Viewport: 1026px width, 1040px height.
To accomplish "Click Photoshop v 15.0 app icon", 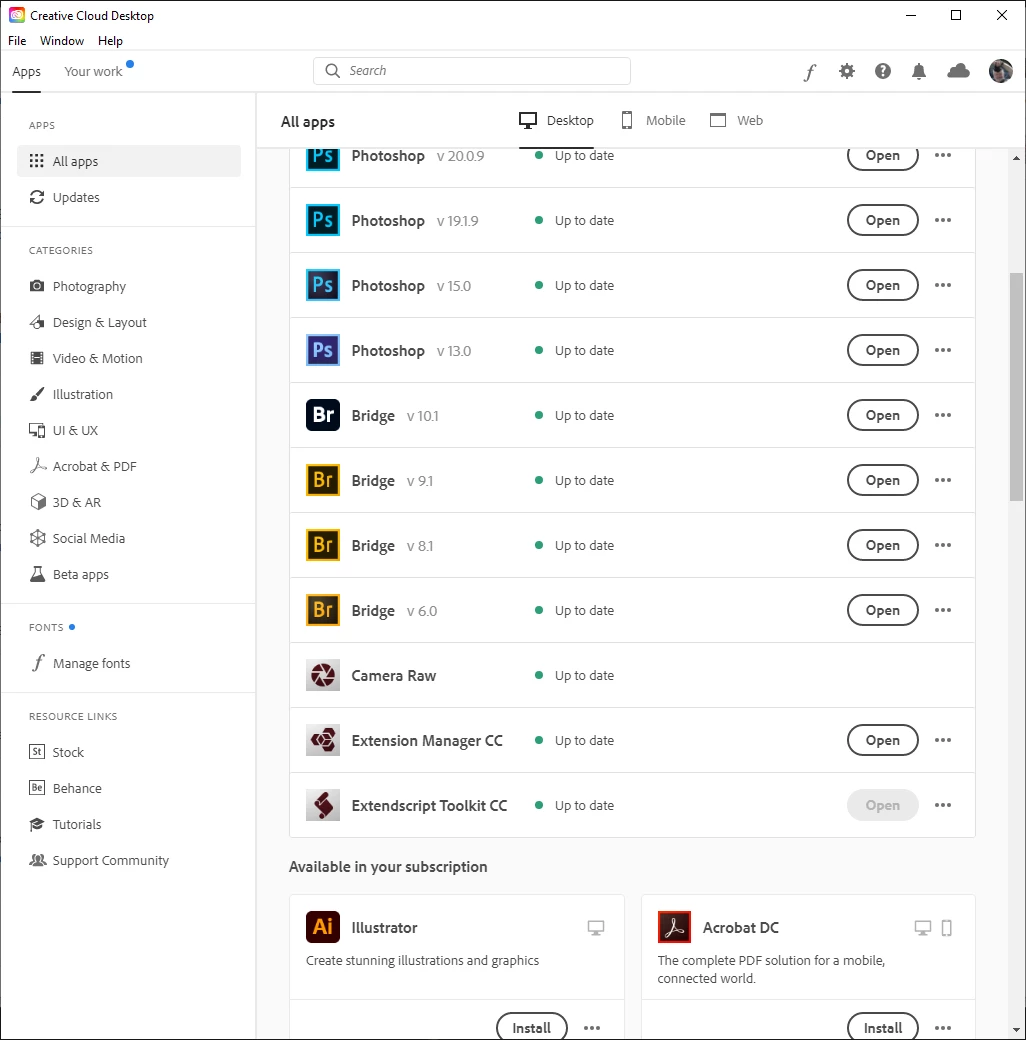I will click(323, 285).
